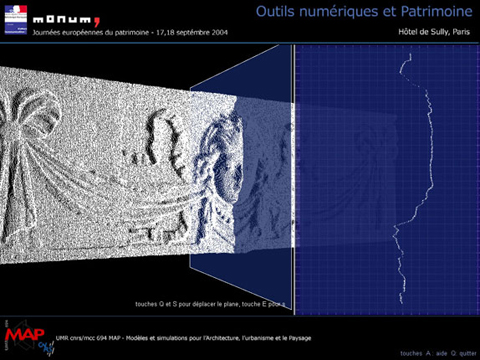The width and height of the screenshot is (480, 360).
Task: Click the hint about touches Q et S
Action: pos(210,304)
